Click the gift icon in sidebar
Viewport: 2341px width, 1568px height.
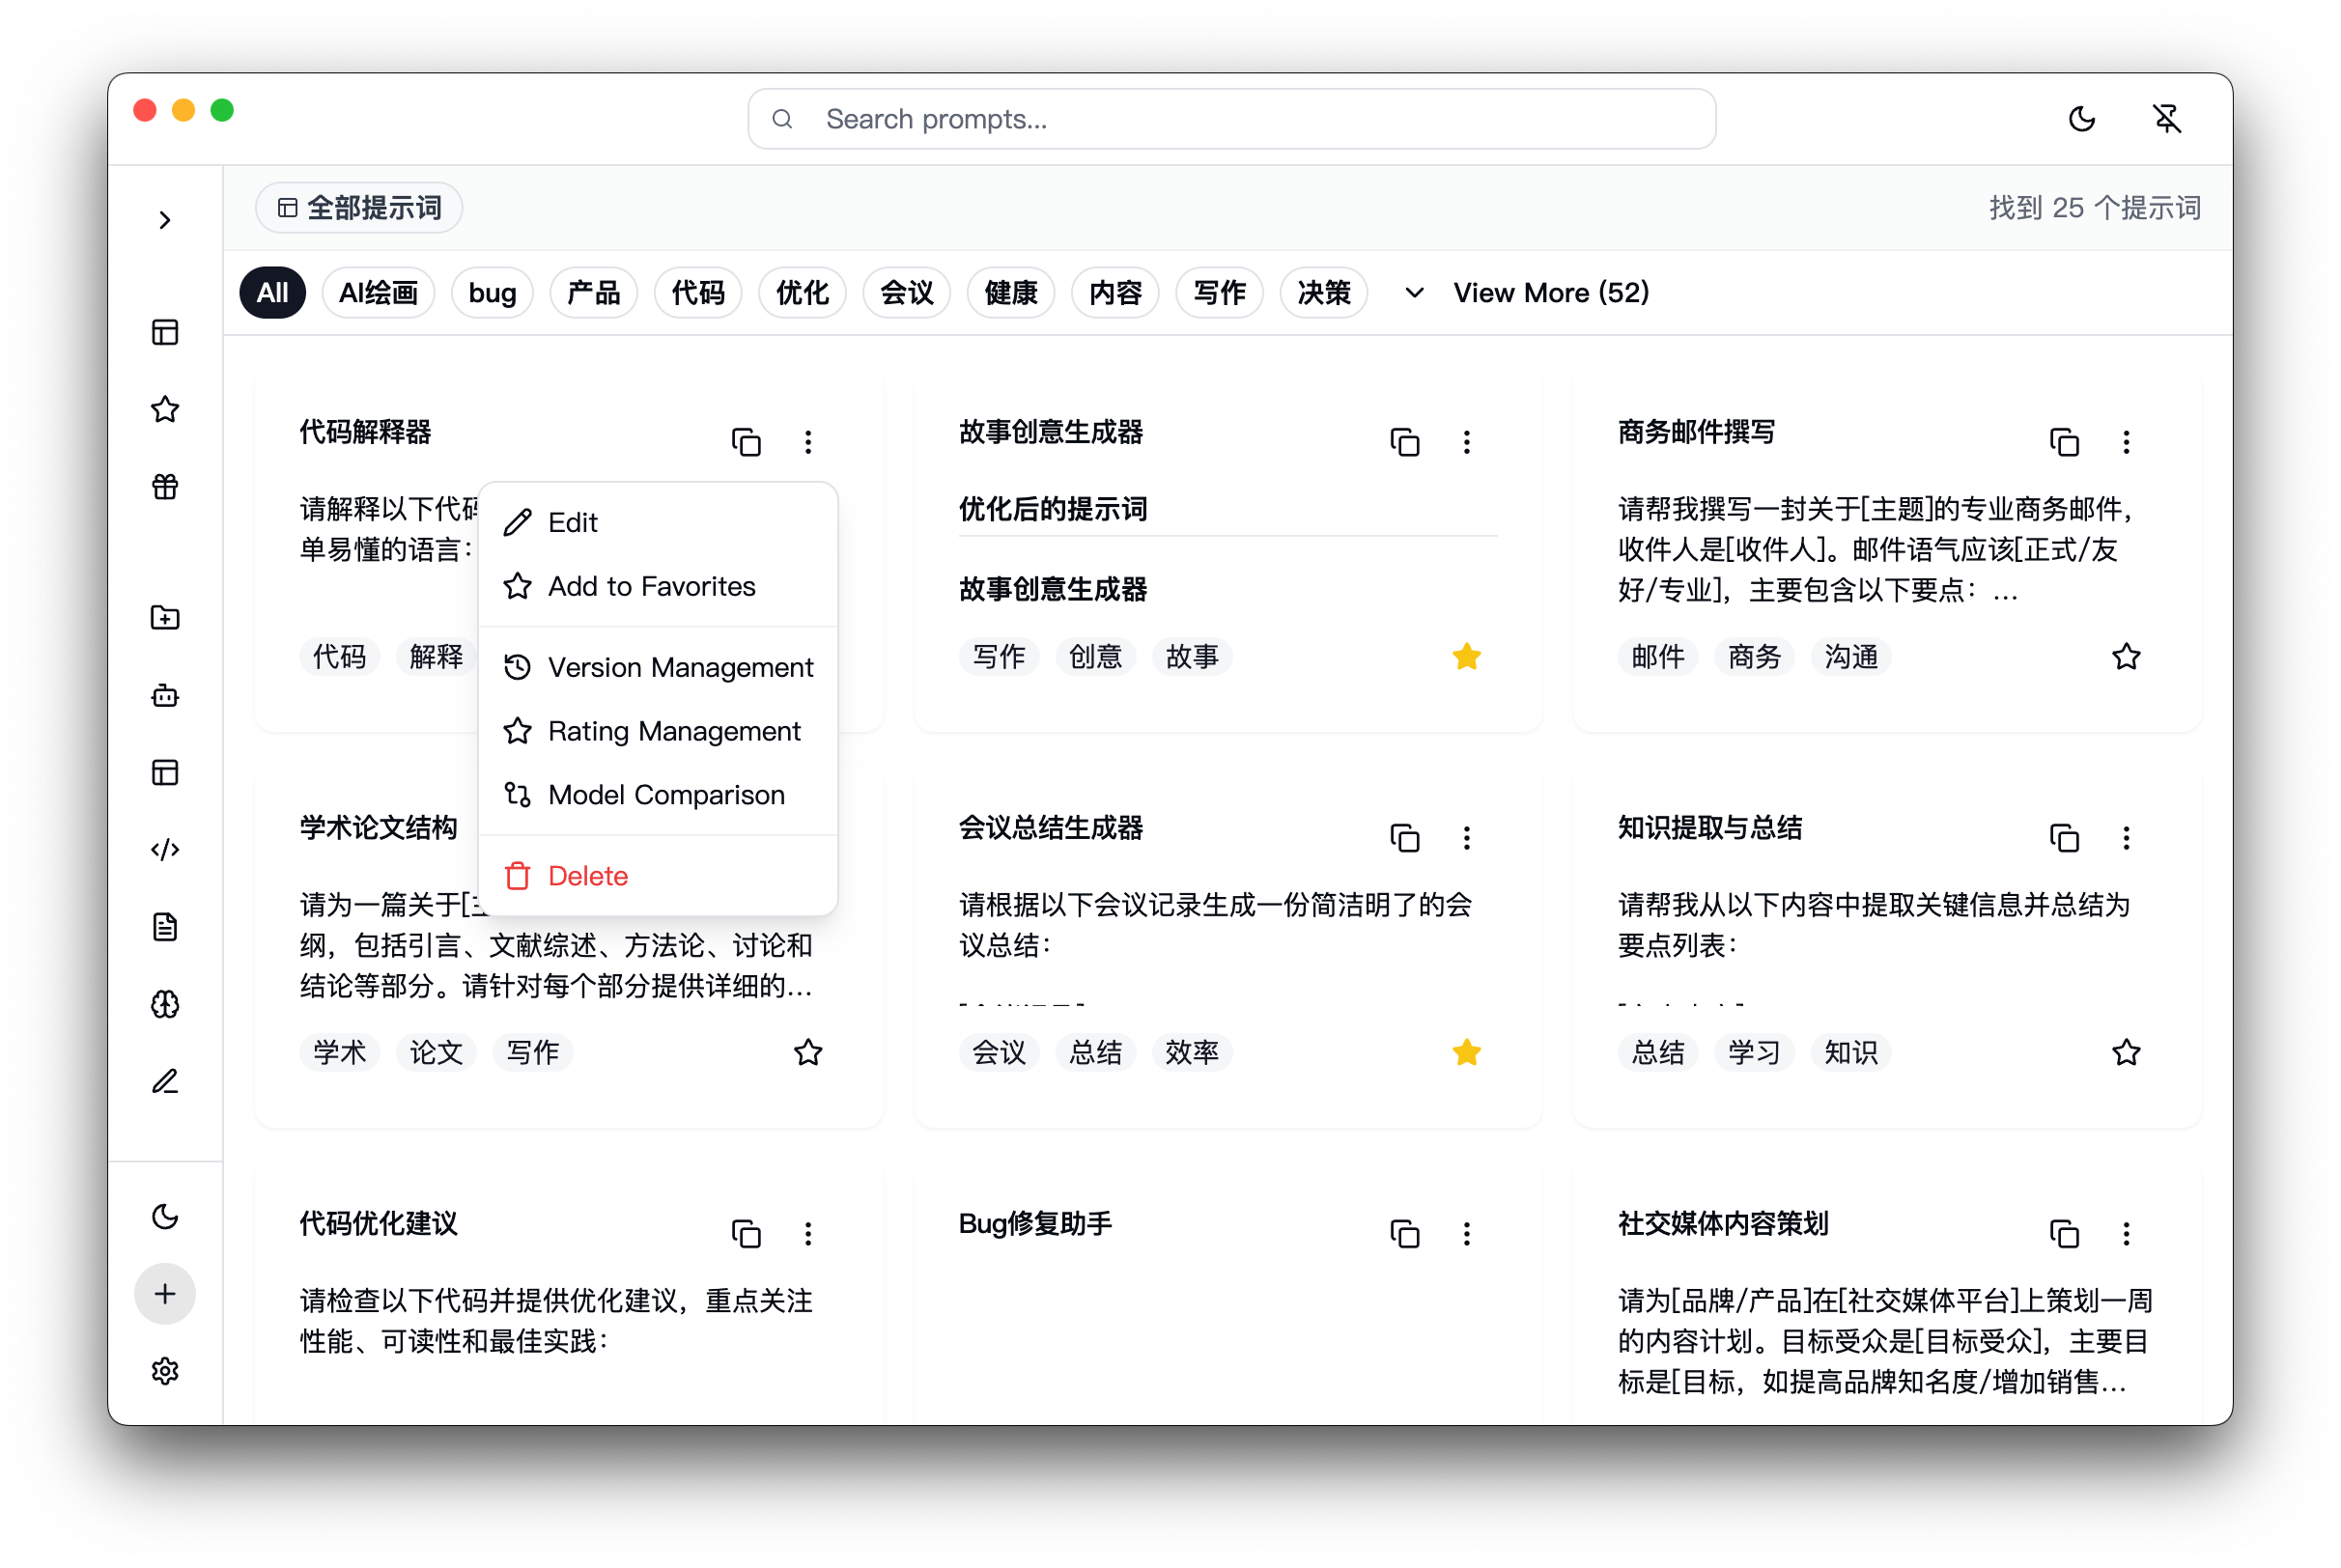point(165,487)
